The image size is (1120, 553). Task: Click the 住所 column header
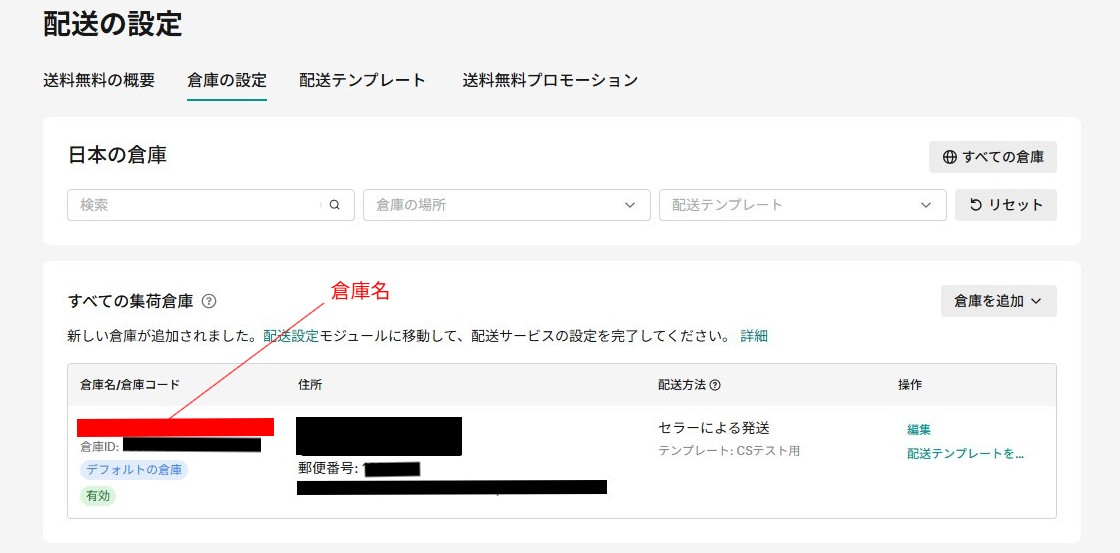coord(310,384)
